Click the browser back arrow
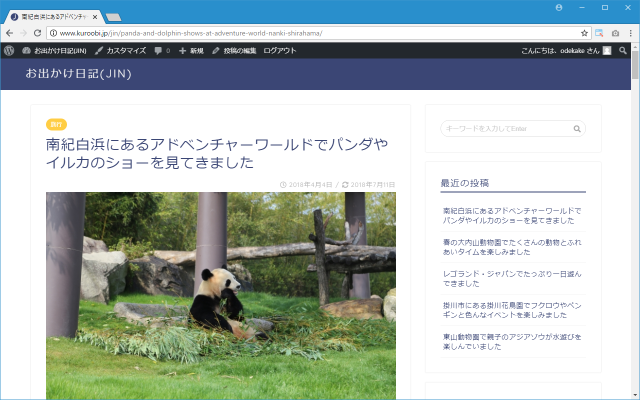The width and height of the screenshot is (640, 400). click(x=9, y=33)
